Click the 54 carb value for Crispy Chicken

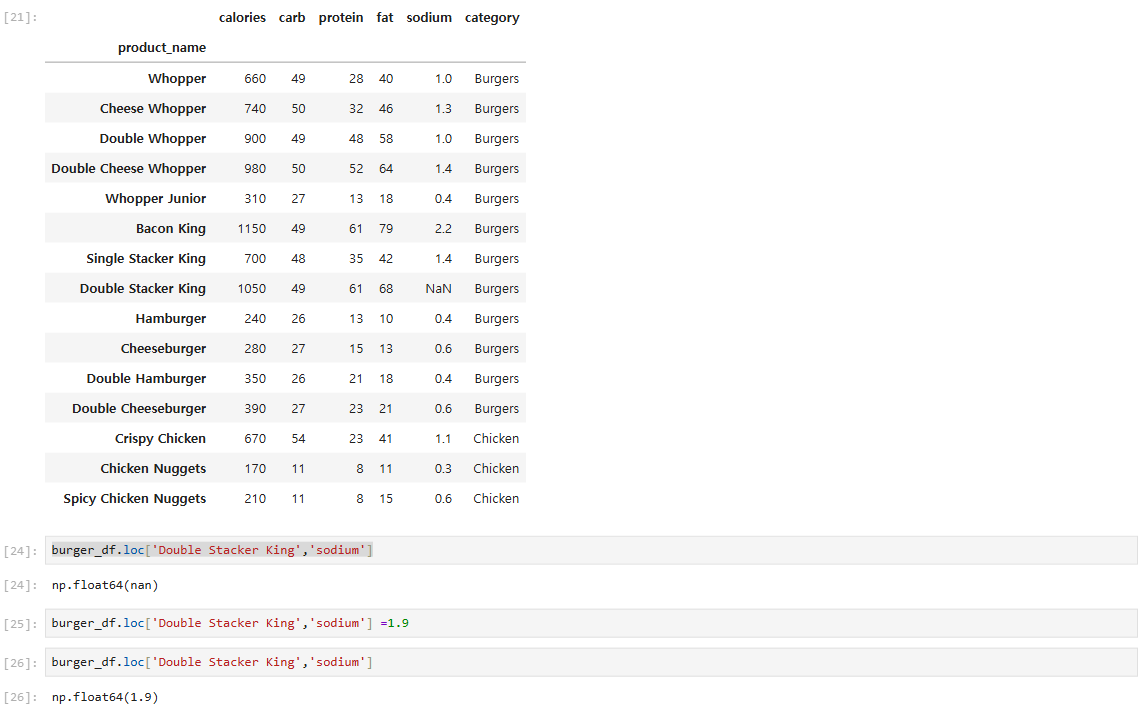tap(298, 438)
